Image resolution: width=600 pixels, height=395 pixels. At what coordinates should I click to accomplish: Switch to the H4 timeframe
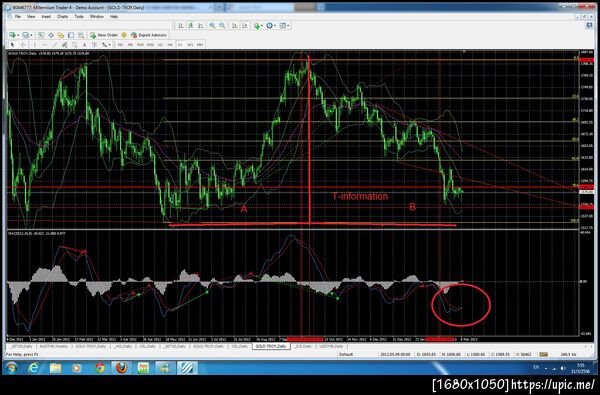point(170,45)
